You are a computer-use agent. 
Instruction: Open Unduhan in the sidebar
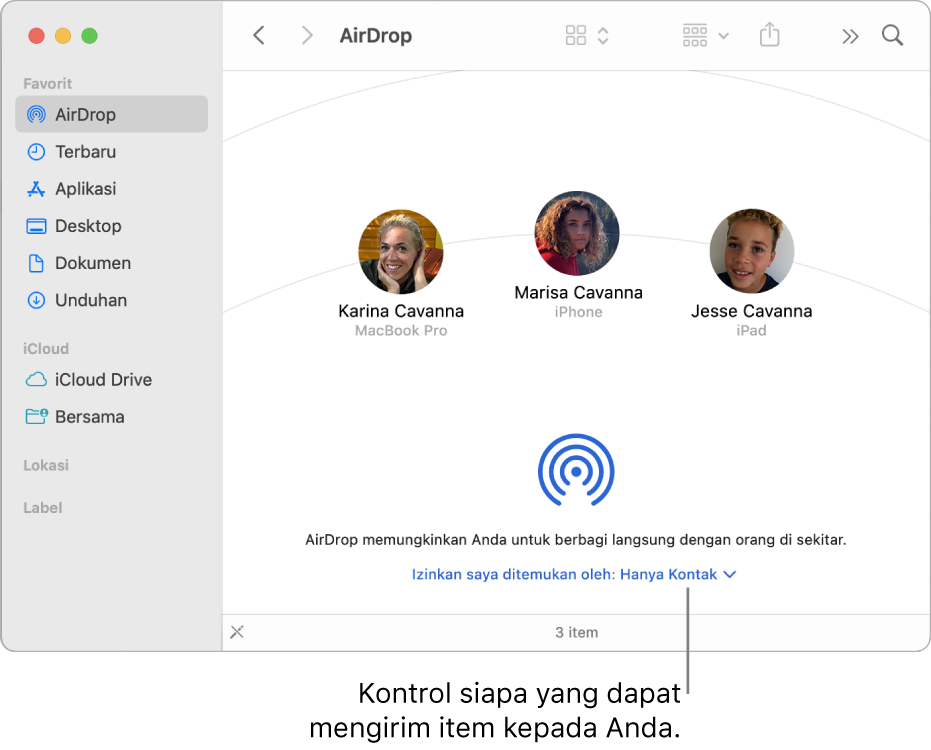(x=112, y=300)
